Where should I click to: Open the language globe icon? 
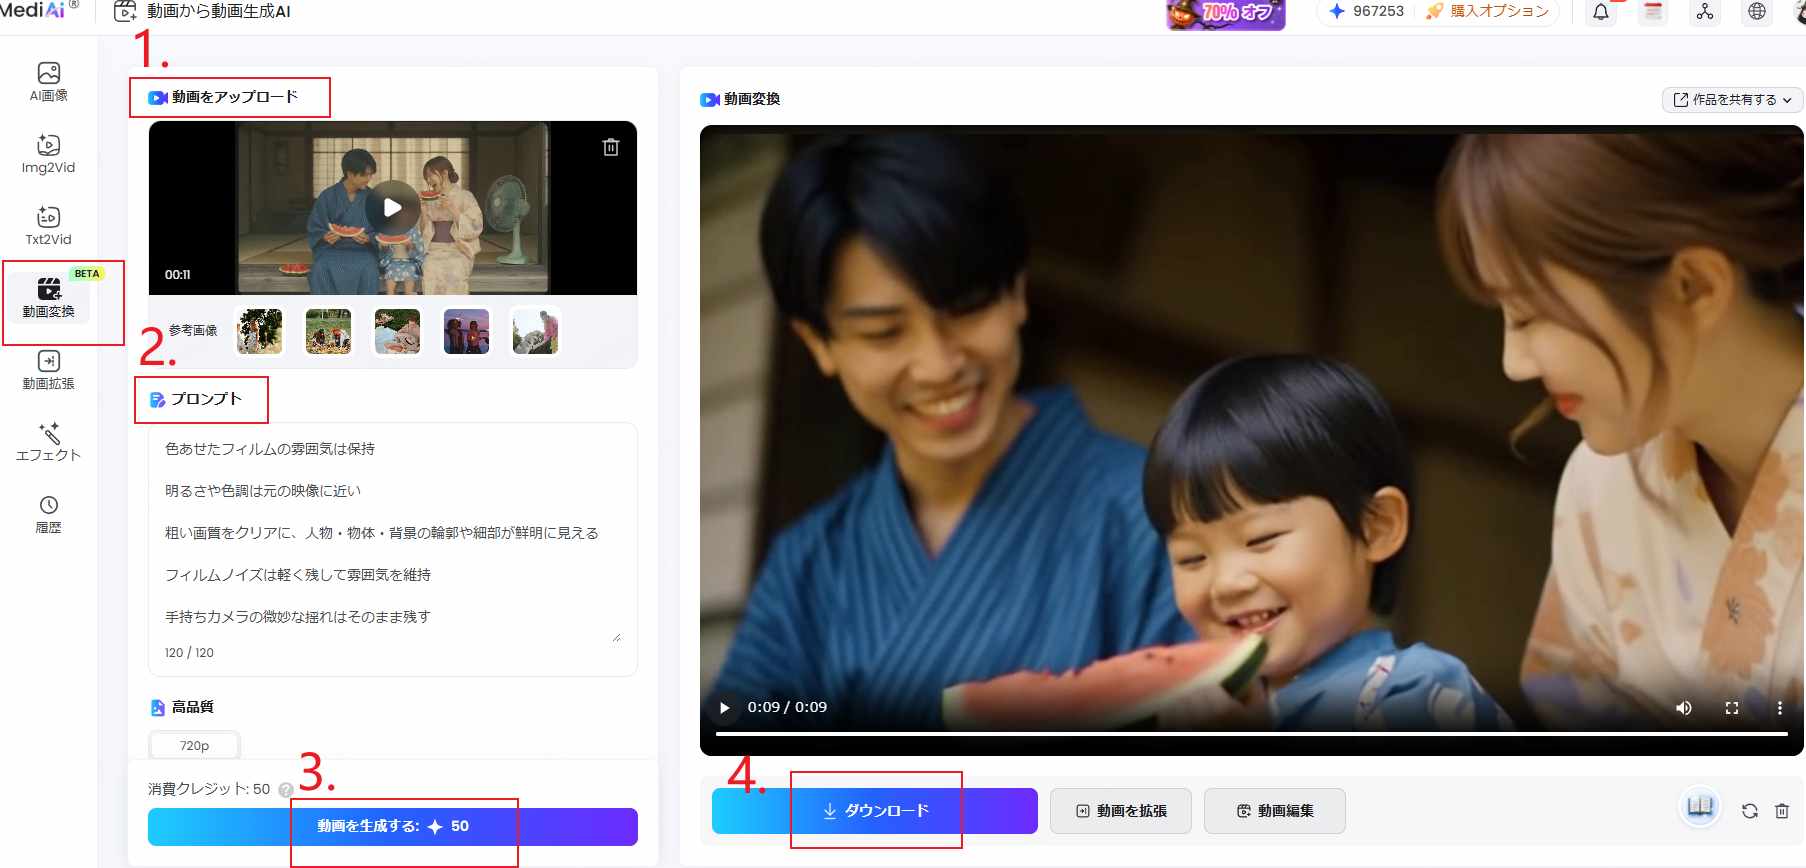click(1757, 12)
